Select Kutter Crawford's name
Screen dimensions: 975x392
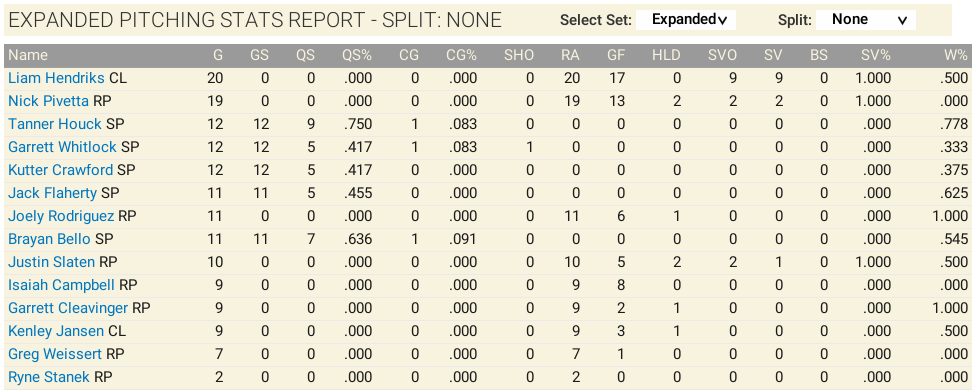tap(60, 170)
